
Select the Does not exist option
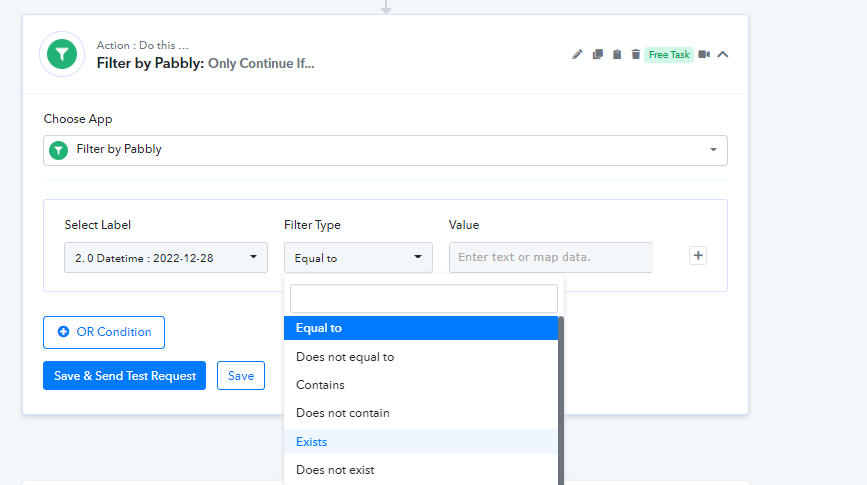[421, 470]
